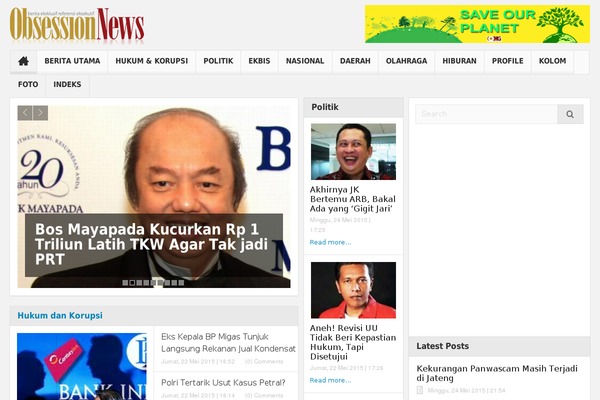This screenshot has width=600, height=400.
Task: Open the Indeks menu item
Action: pyautogui.click(x=67, y=85)
